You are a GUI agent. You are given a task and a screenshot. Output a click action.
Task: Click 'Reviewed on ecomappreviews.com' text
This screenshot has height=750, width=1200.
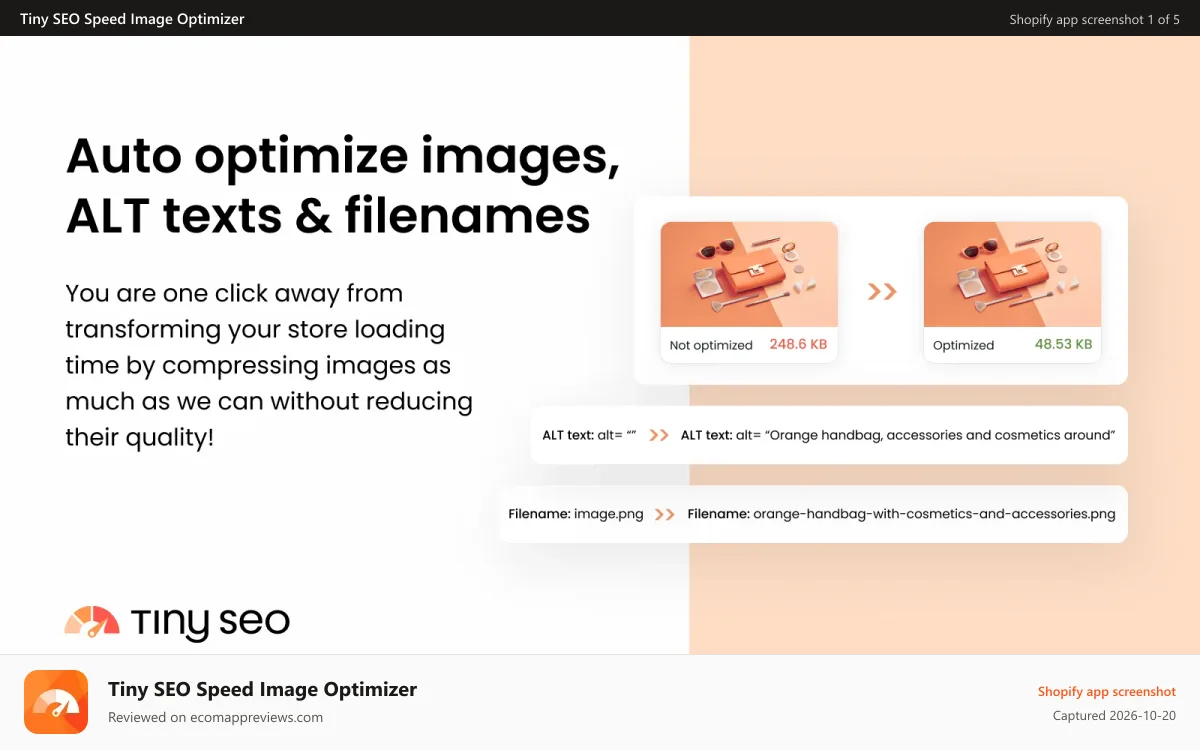215,717
